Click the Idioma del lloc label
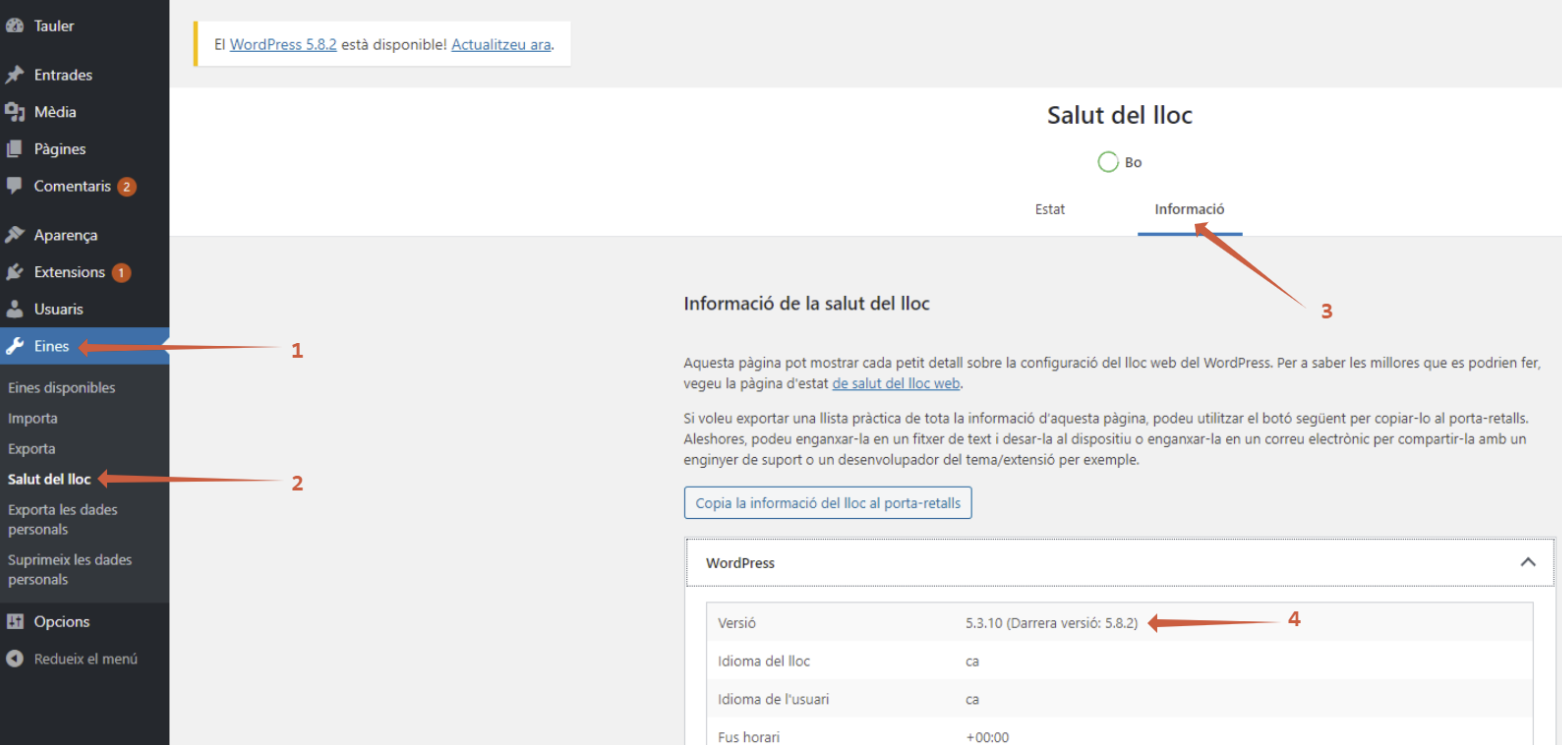The width and height of the screenshot is (1562, 745). 764,661
